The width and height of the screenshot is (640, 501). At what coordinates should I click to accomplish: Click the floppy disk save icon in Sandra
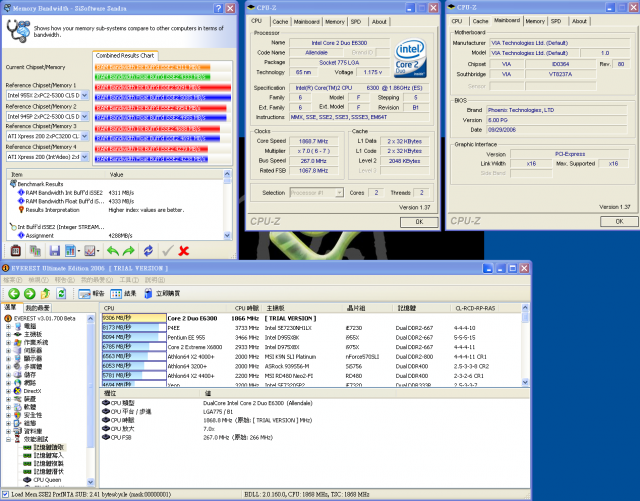click(54, 251)
